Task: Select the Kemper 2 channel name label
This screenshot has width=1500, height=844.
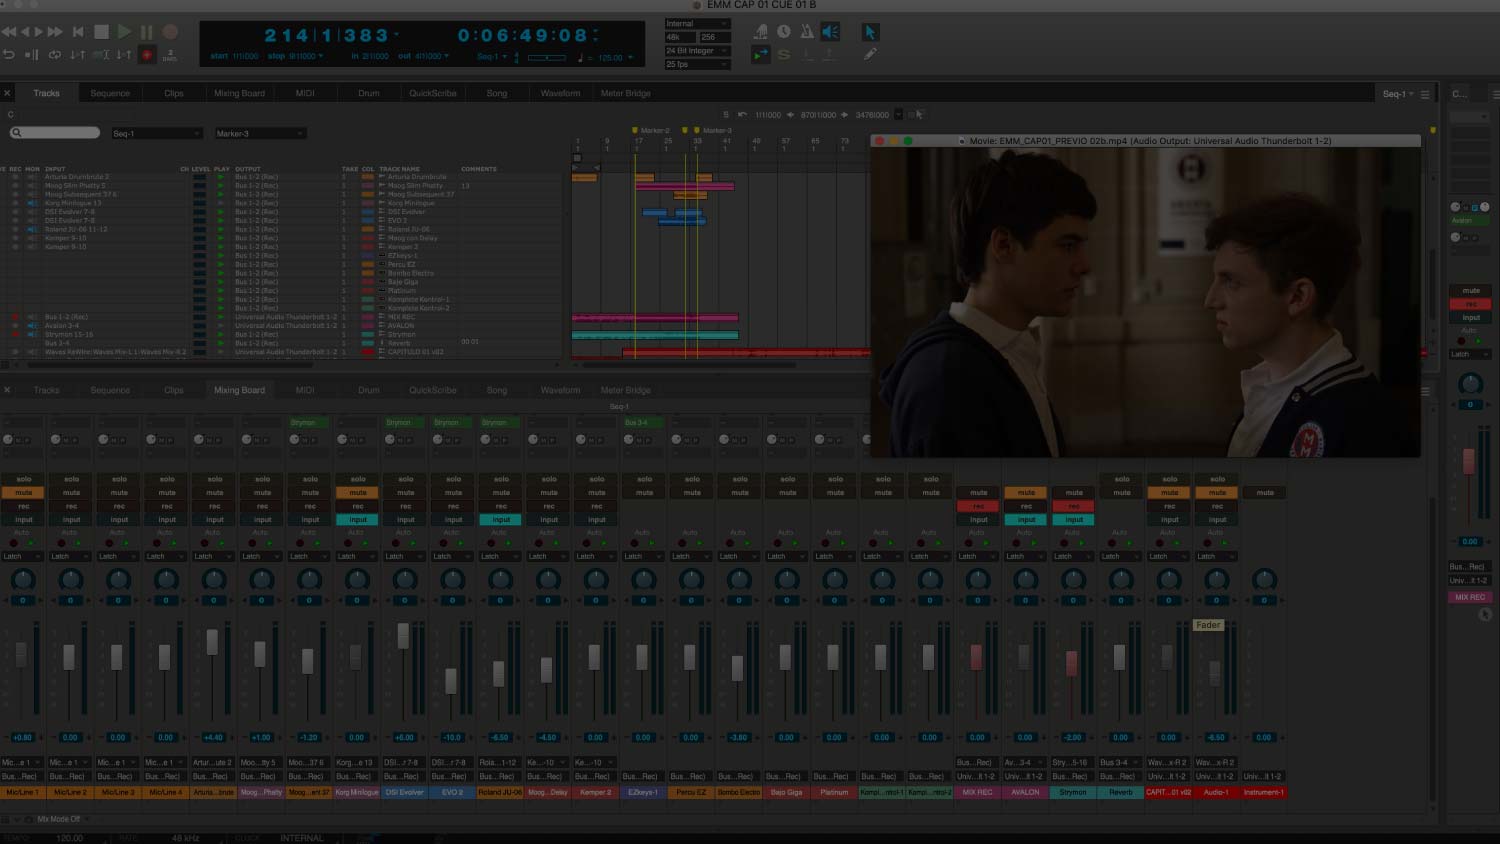Action: tap(596, 792)
